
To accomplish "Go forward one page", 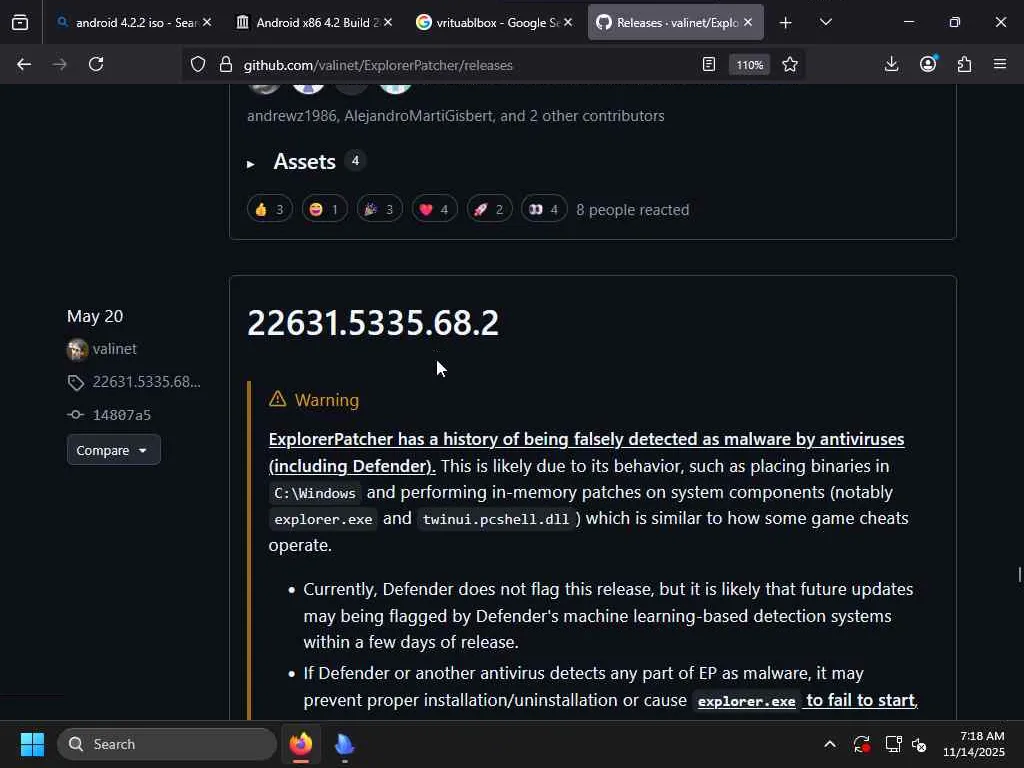I will click(x=60, y=64).
